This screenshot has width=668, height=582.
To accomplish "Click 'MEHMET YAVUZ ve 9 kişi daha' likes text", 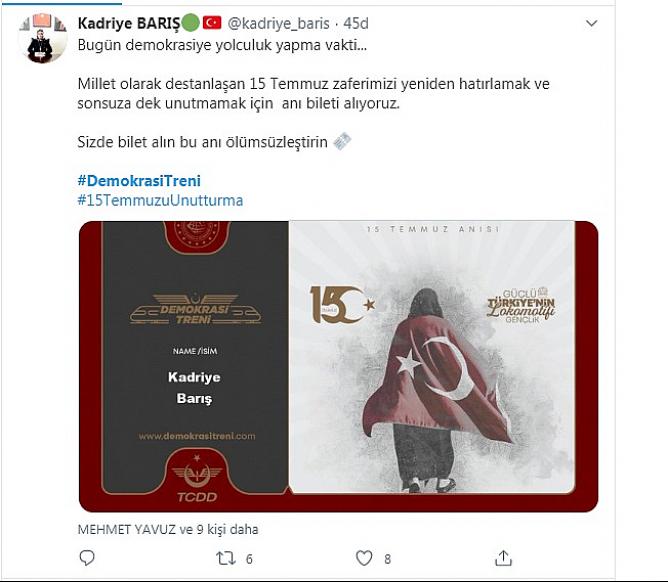I will coord(168,530).
